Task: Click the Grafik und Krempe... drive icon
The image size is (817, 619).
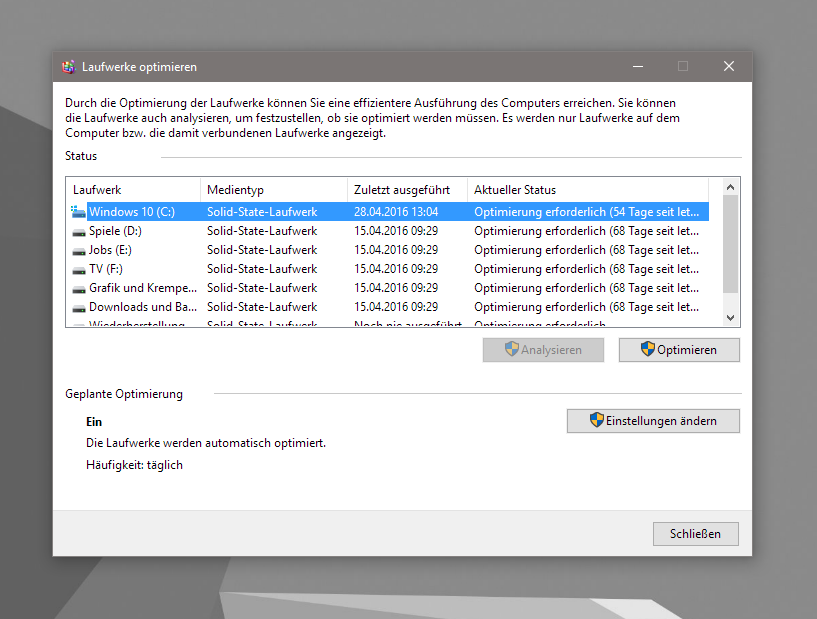Action: pyautogui.click(x=79, y=289)
